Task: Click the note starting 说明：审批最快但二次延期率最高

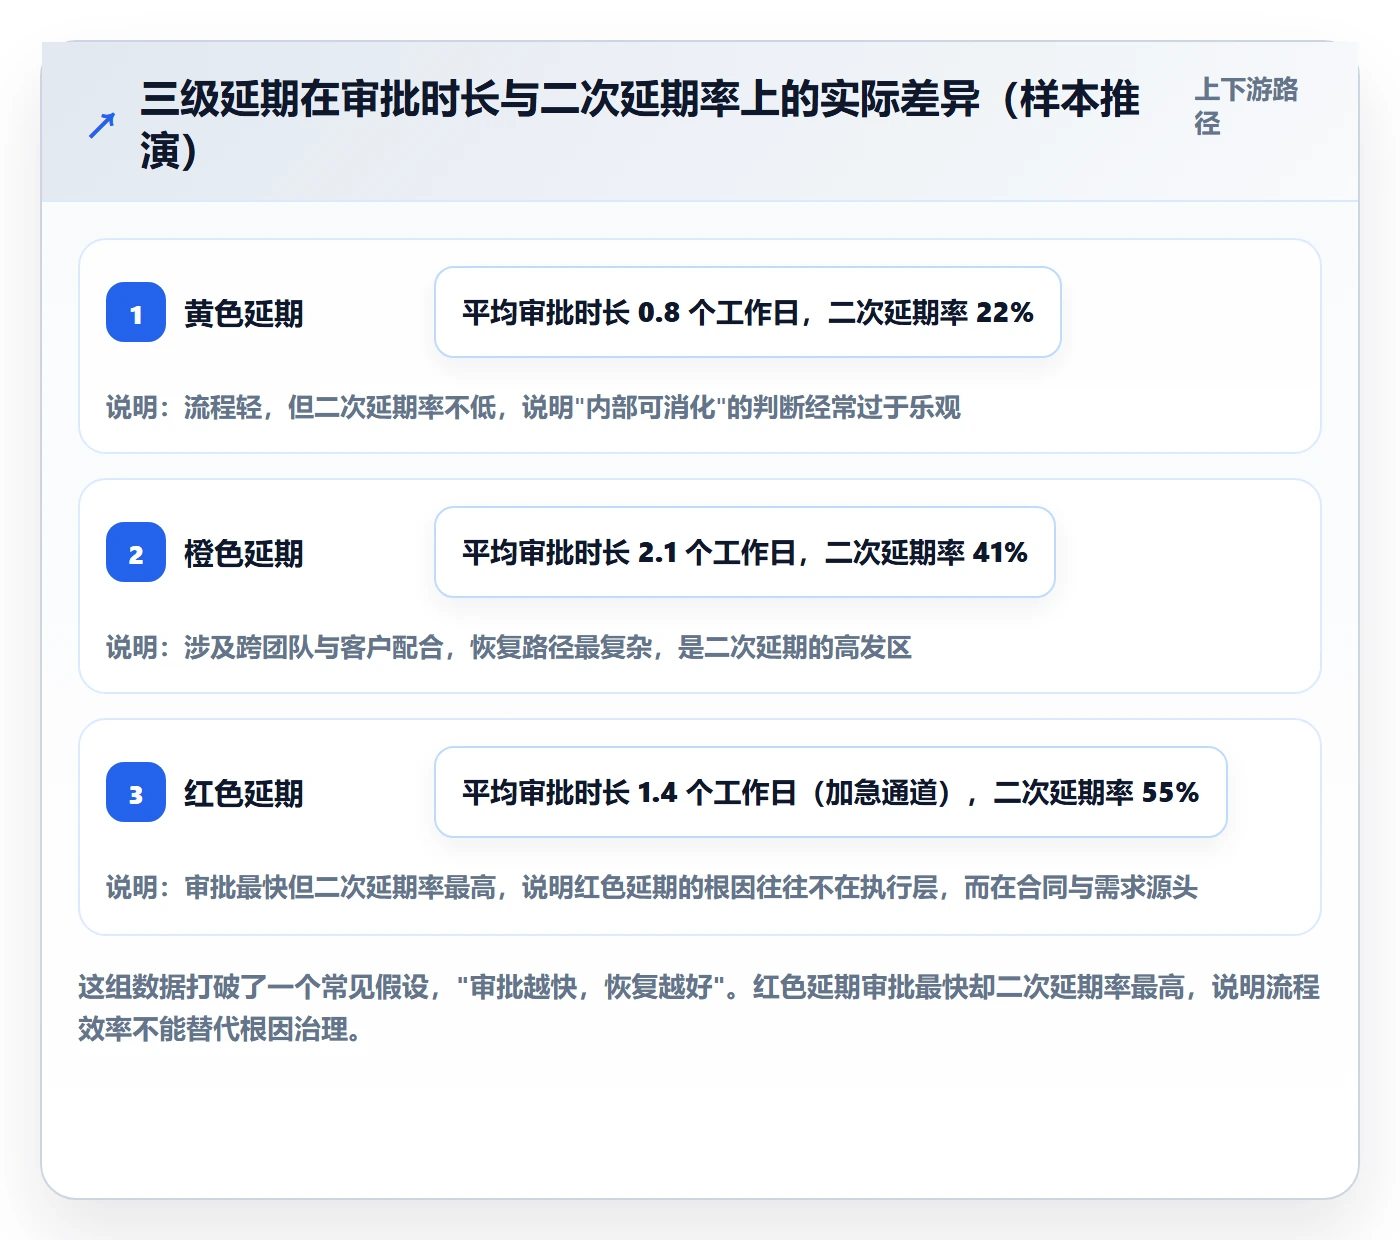Action: (x=652, y=887)
